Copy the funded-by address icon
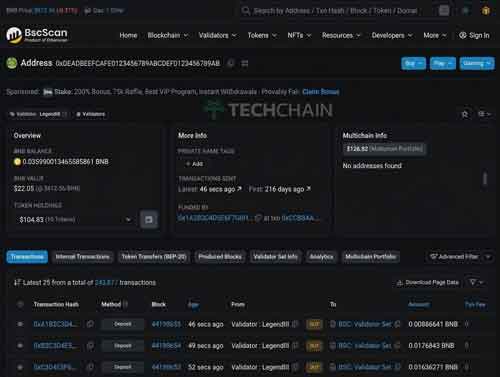500x377 pixels. point(258,218)
